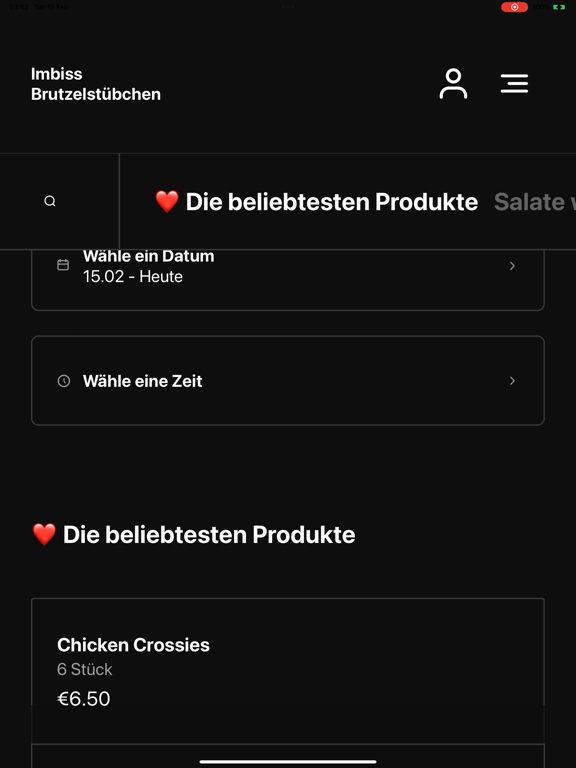The image size is (576, 768).
Task: Tap the €6.50 price of Chicken Crossies
Action: [84, 699]
